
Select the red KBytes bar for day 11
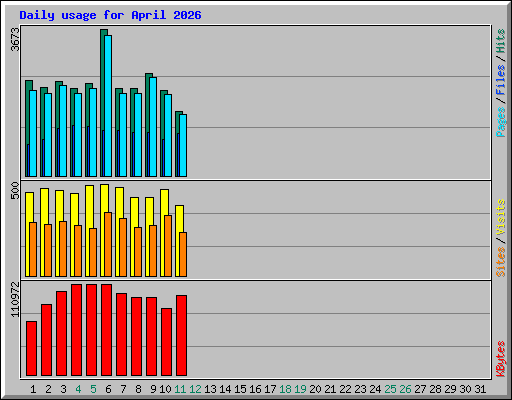coord(181,335)
